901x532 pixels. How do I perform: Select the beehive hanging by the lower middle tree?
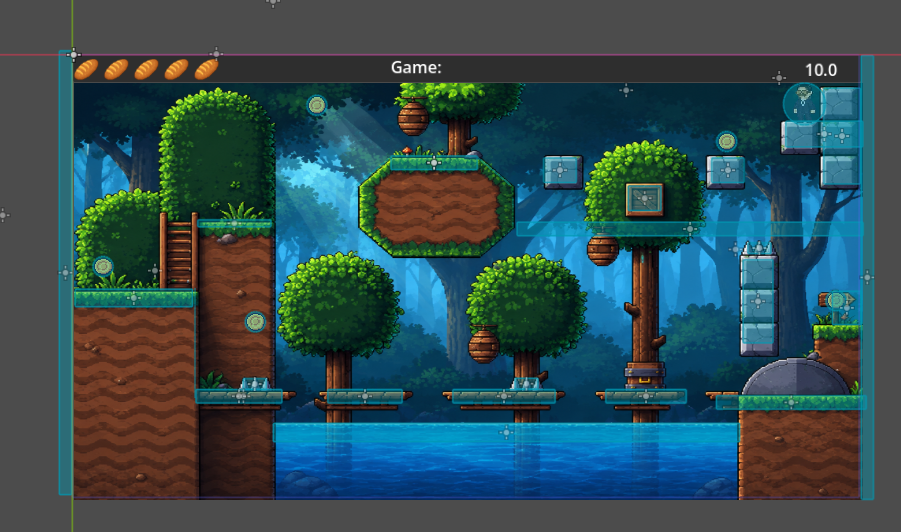point(483,344)
